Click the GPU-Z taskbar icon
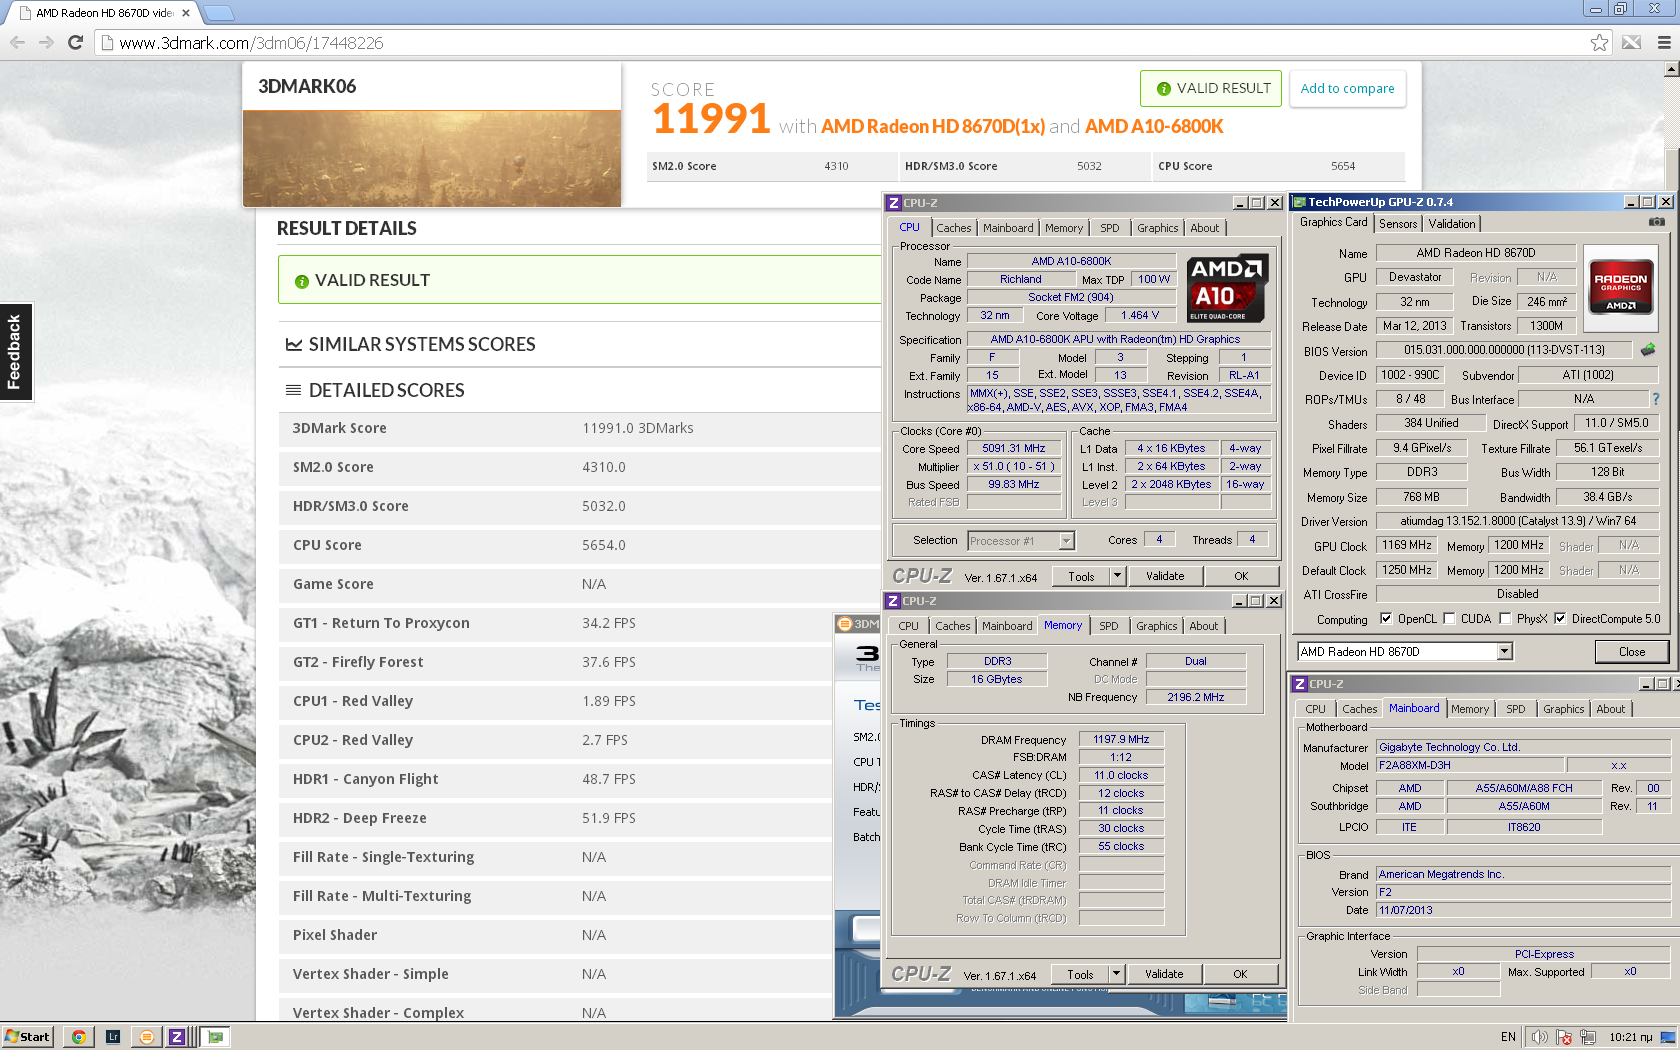This screenshot has height=1050, width=1680. (x=216, y=1037)
